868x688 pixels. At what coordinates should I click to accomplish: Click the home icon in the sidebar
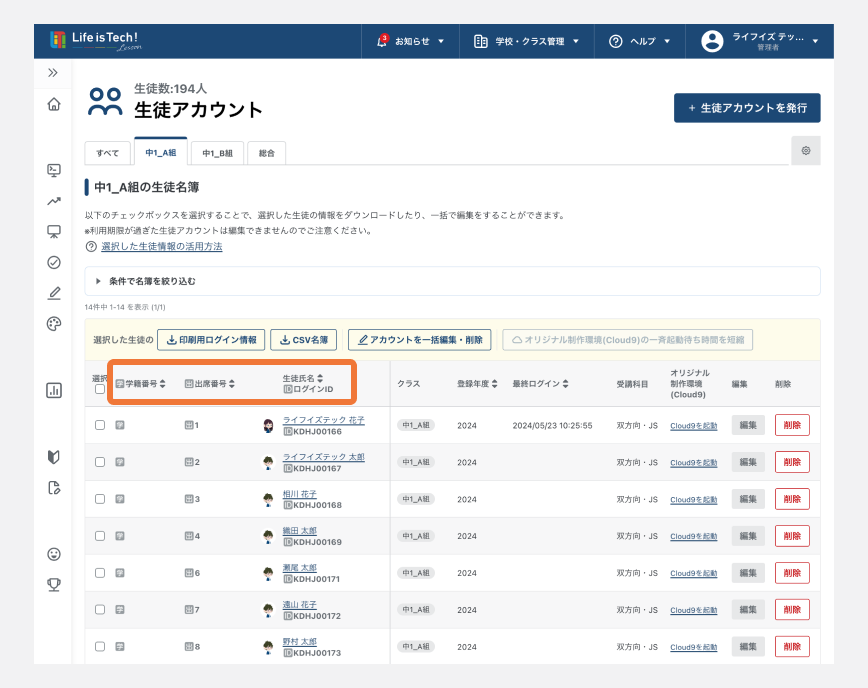(x=54, y=104)
